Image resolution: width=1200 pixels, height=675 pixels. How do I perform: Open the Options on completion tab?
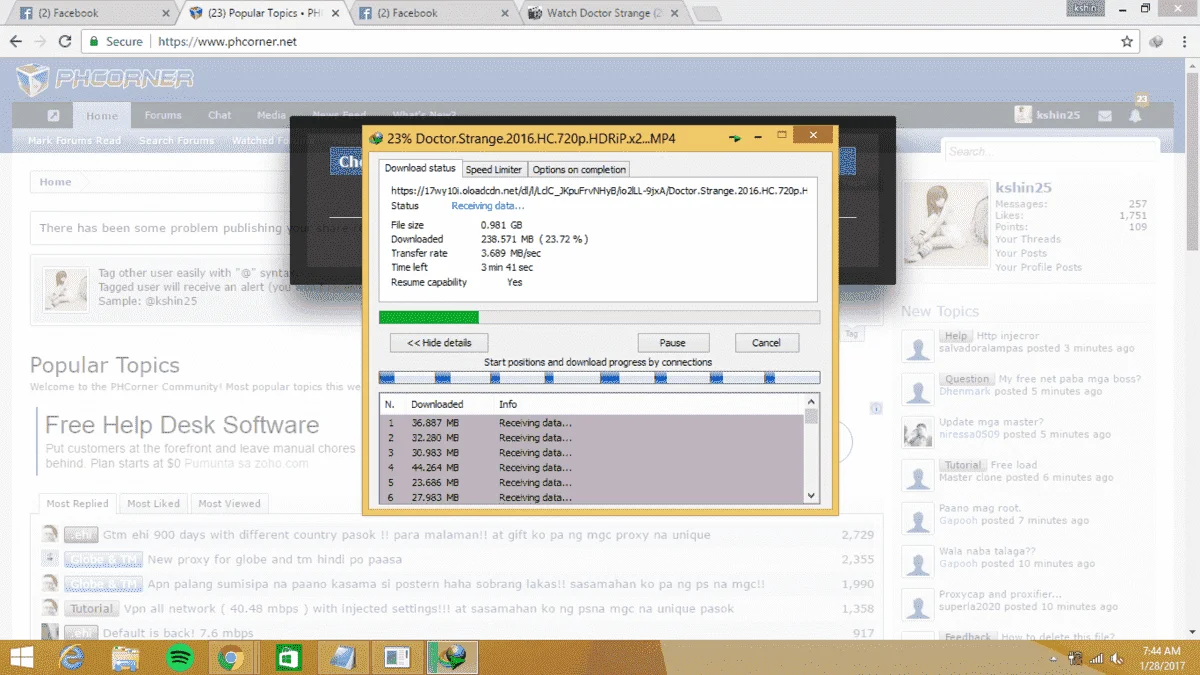(x=579, y=170)
